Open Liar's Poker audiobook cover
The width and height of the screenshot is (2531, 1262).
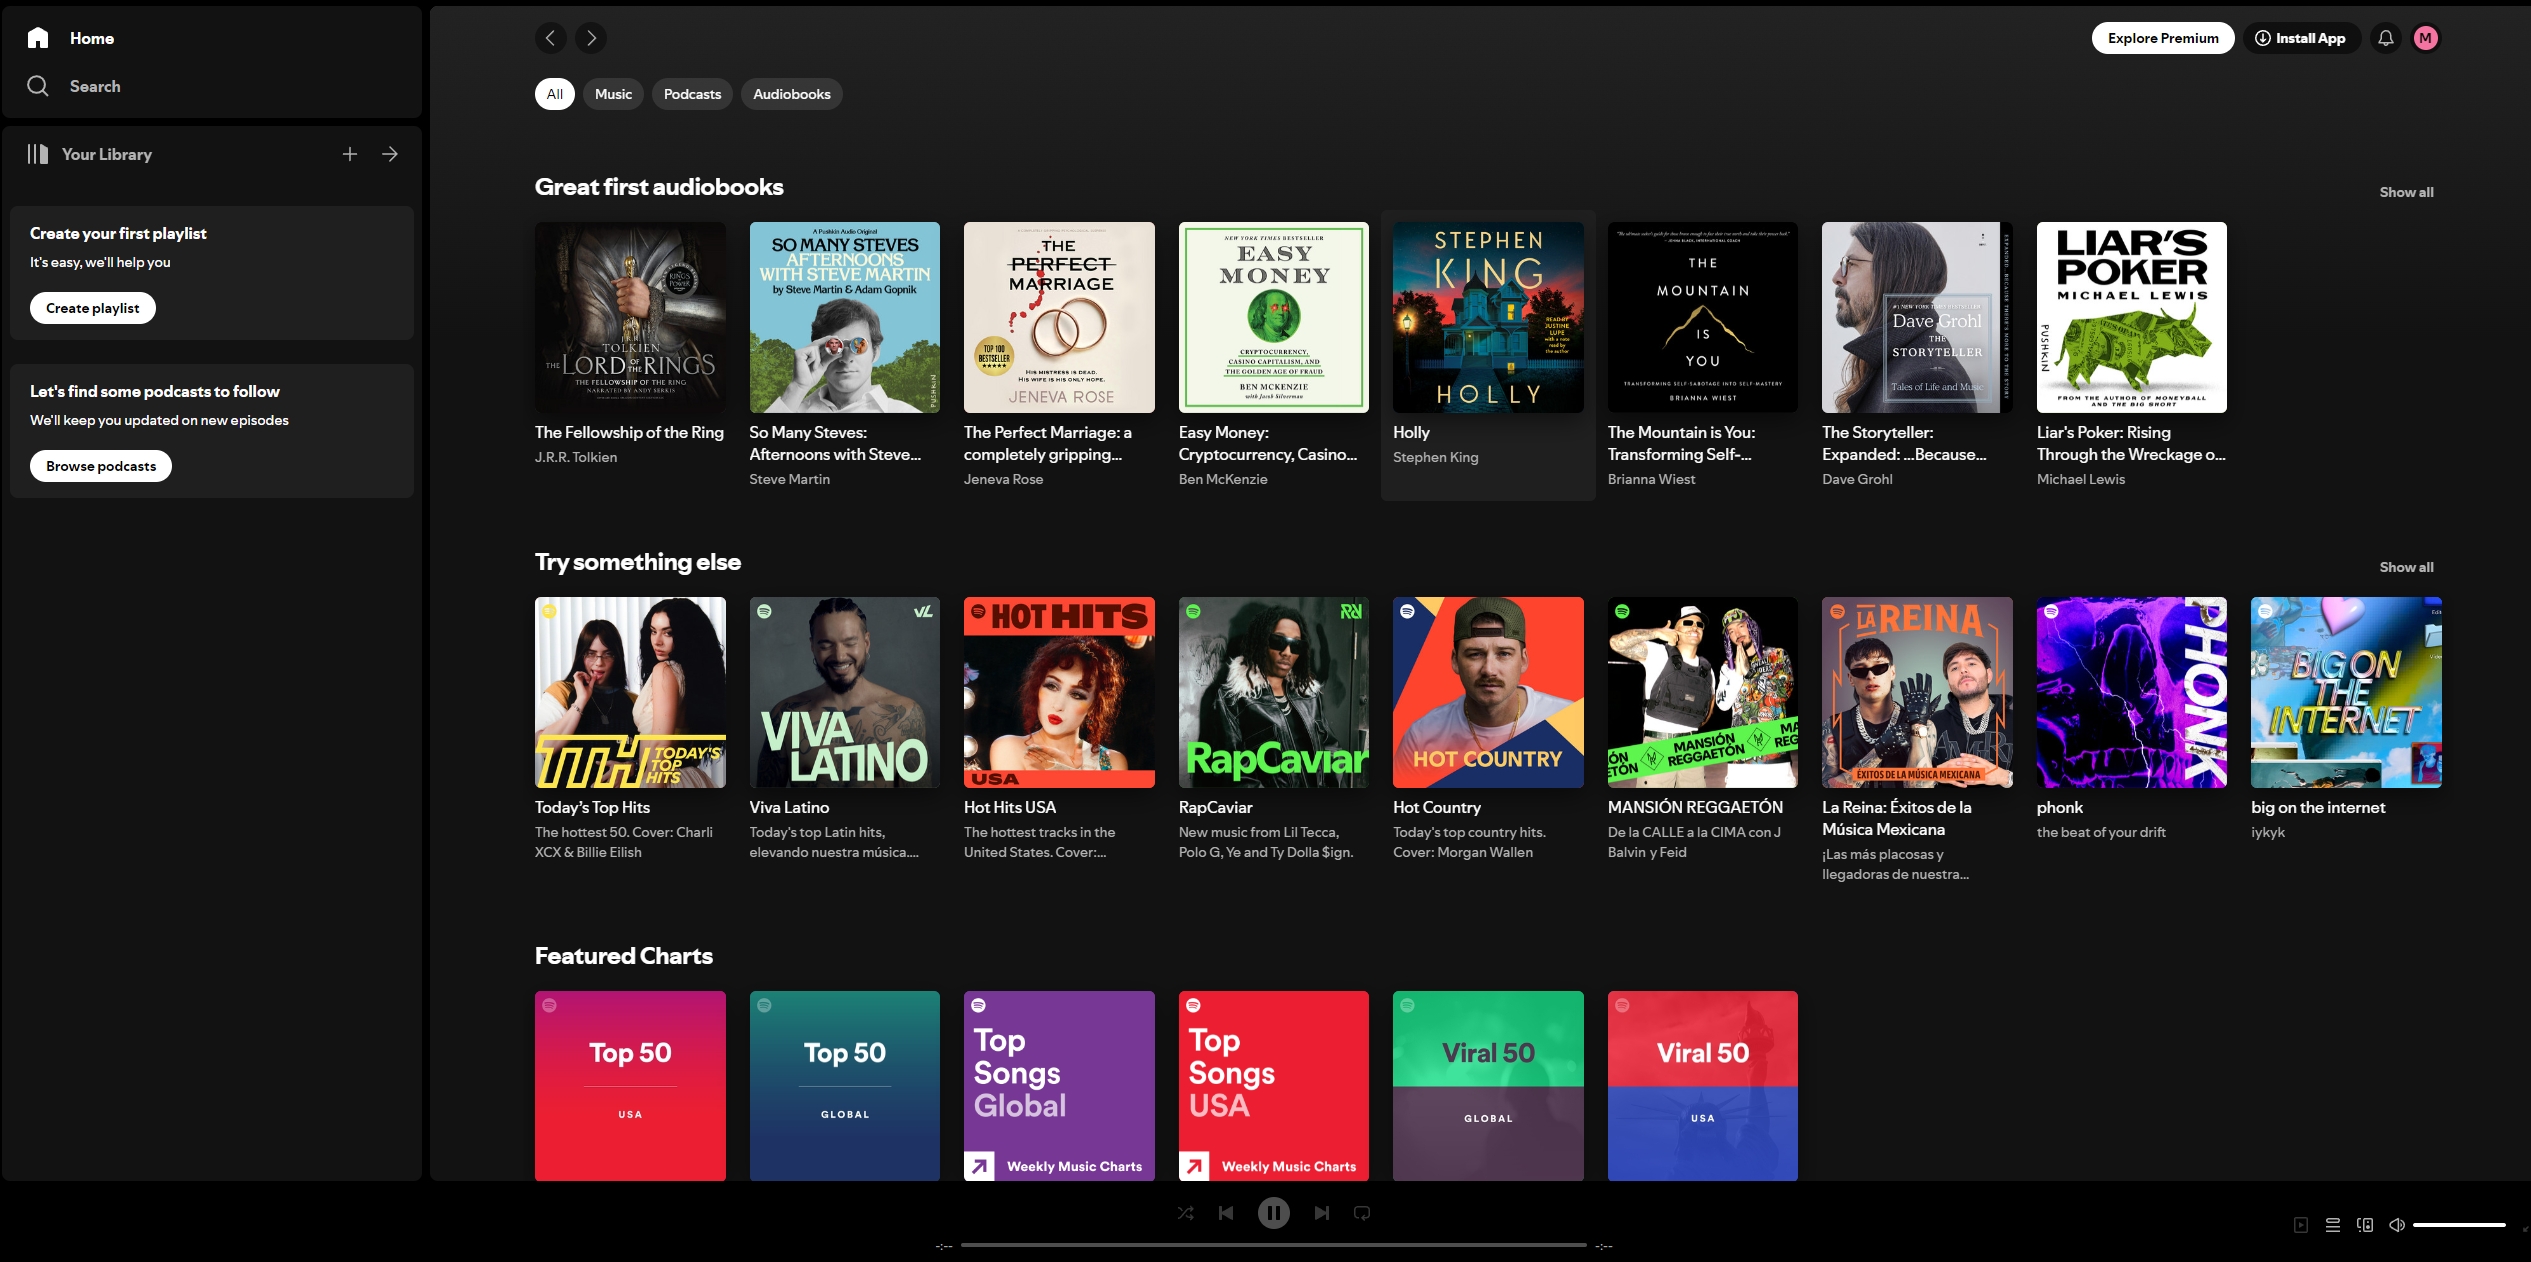pyautogui.click(x=2132, y=317)
